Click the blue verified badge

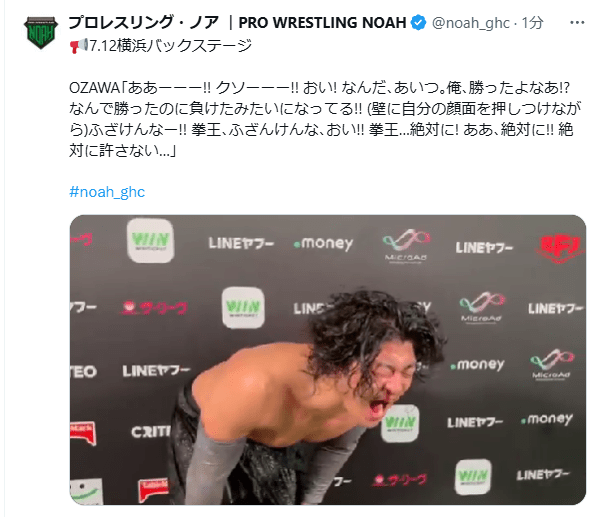click(418, 23)
